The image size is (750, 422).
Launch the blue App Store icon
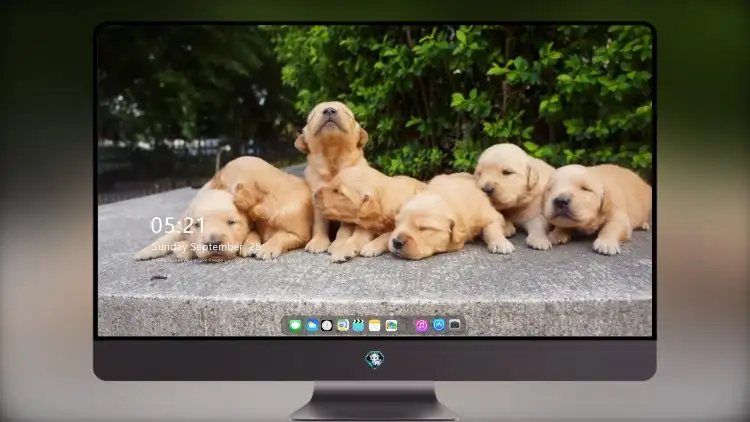click(x=439, y=325)
